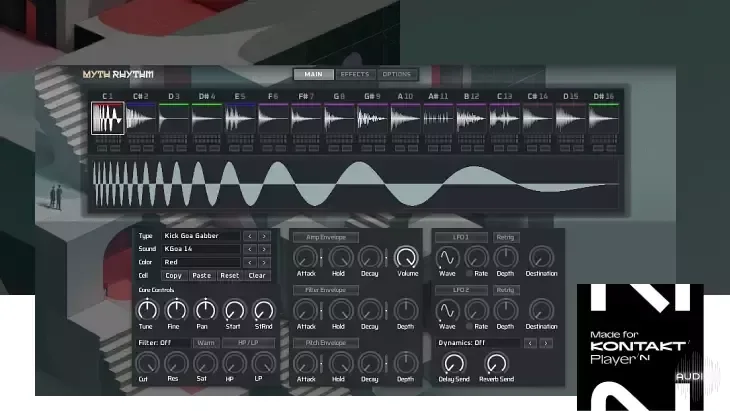Copy the current cell
The height and width of the screenshot is (411, 730).
point(174,276)
